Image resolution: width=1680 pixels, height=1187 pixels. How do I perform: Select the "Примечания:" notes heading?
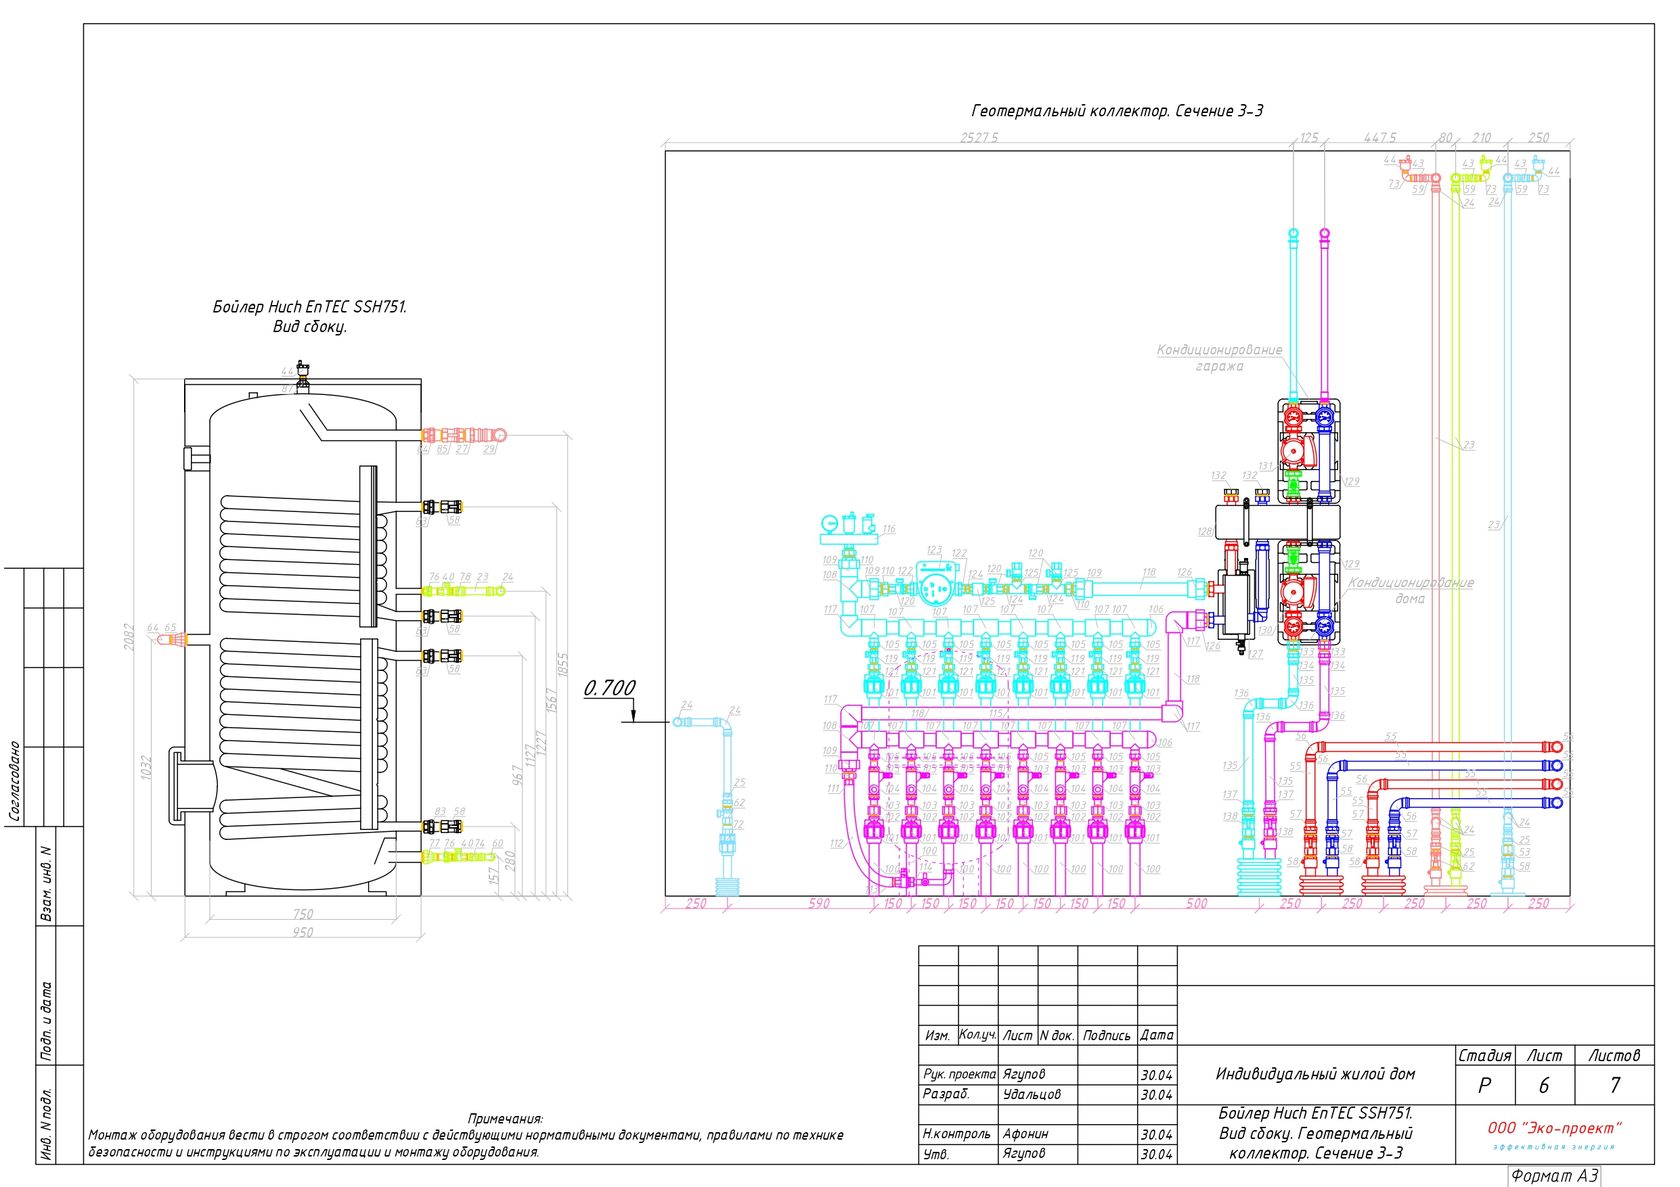tap(505, 1119)
